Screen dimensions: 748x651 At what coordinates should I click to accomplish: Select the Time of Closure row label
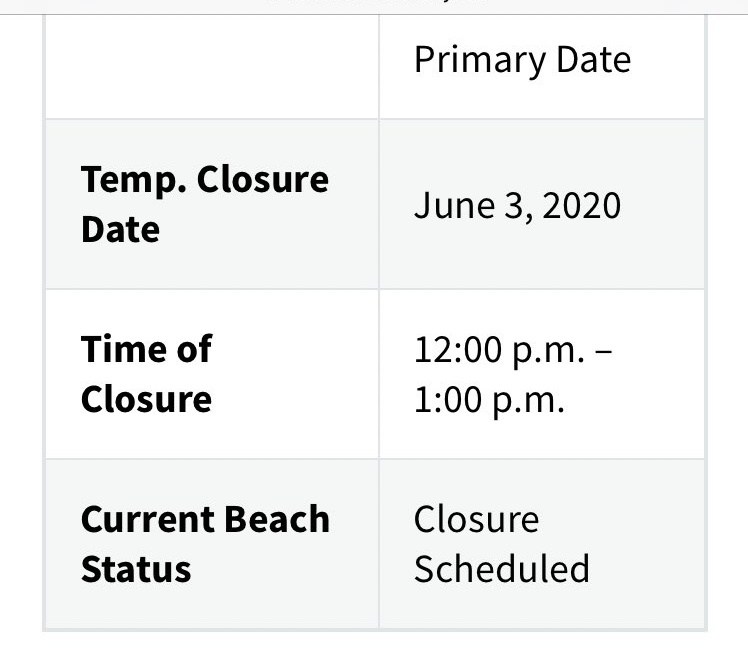[x=146, y=374]
